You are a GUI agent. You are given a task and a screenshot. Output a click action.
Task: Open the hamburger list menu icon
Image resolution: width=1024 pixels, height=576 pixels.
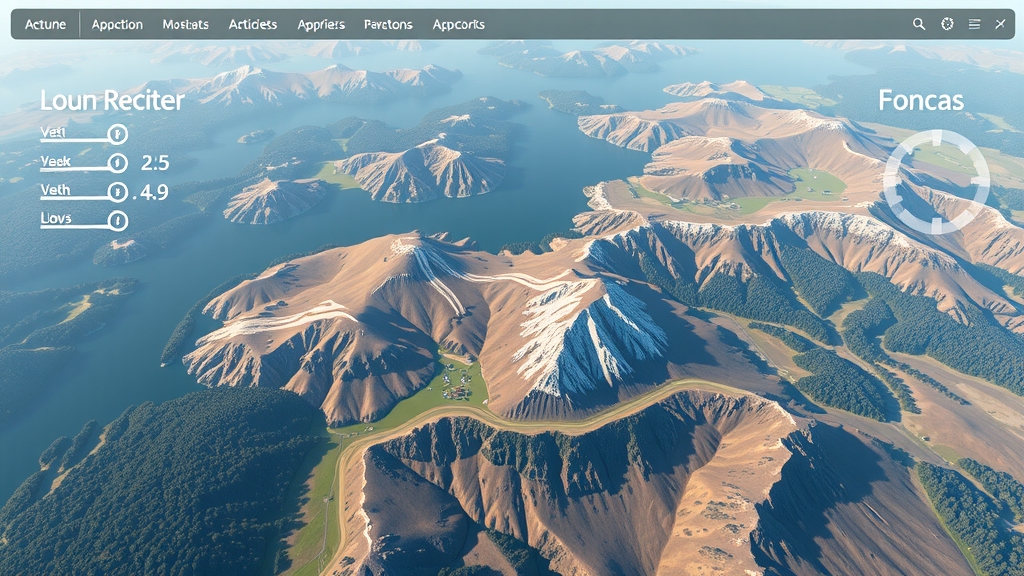975,24
